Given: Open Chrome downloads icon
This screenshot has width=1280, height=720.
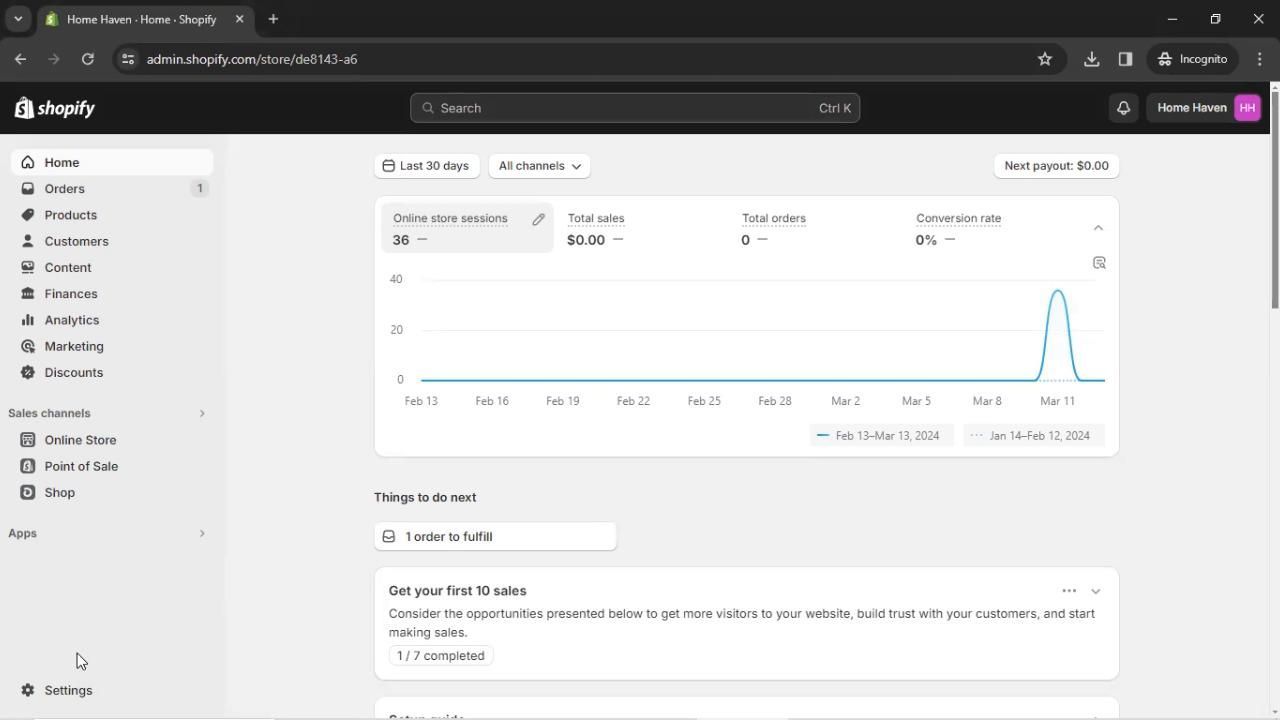Looking at the screenshot, I should pos(1091,59).
